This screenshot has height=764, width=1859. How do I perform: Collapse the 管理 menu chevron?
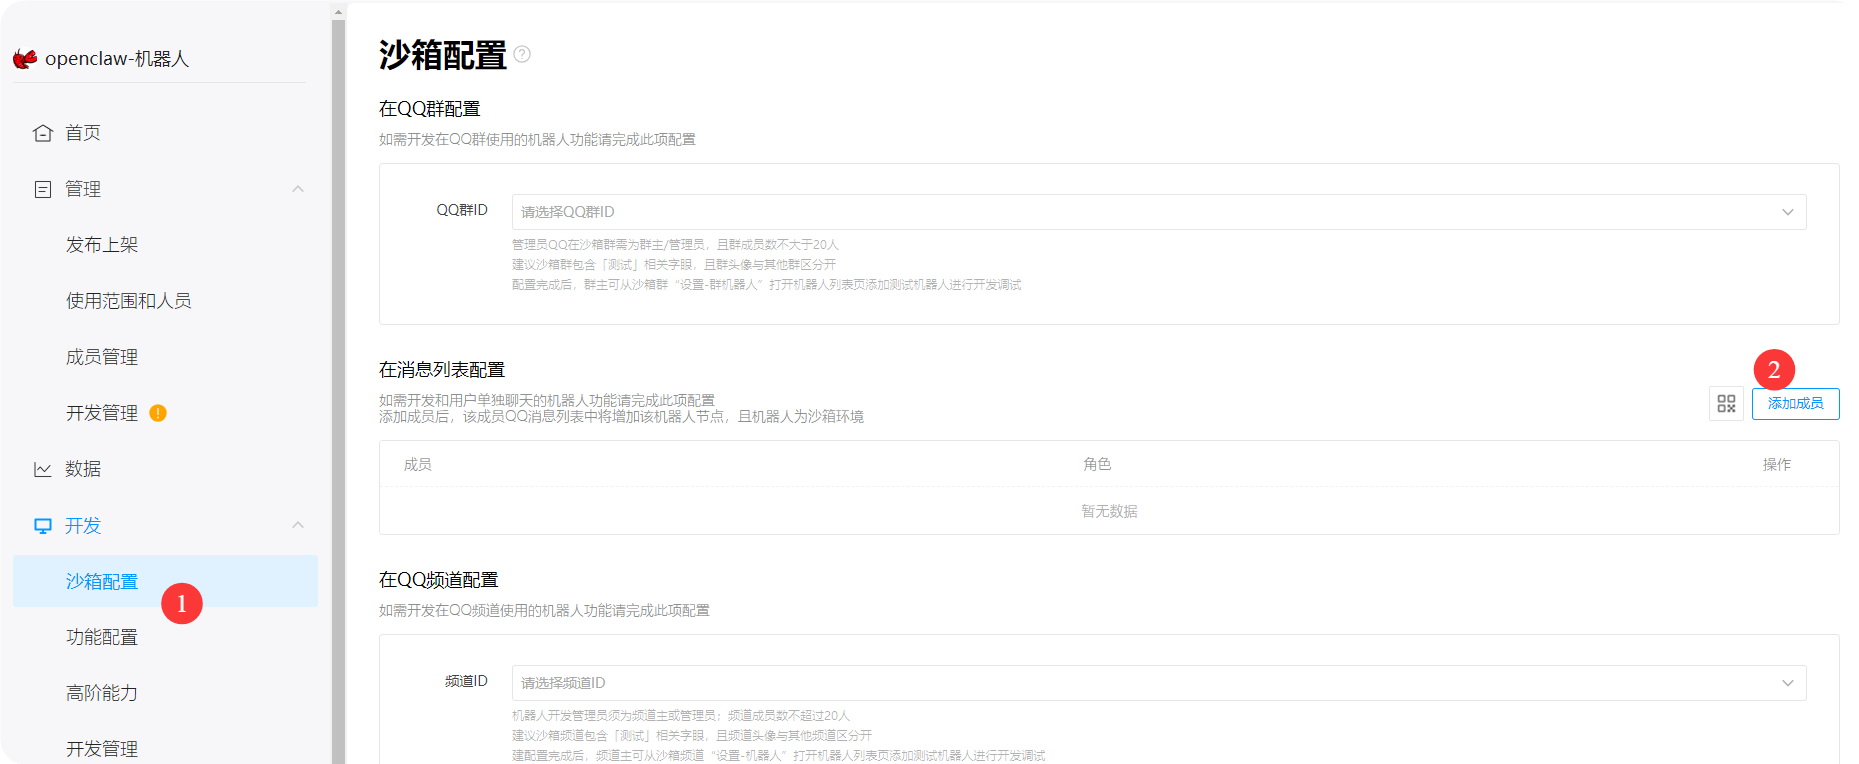298,189
